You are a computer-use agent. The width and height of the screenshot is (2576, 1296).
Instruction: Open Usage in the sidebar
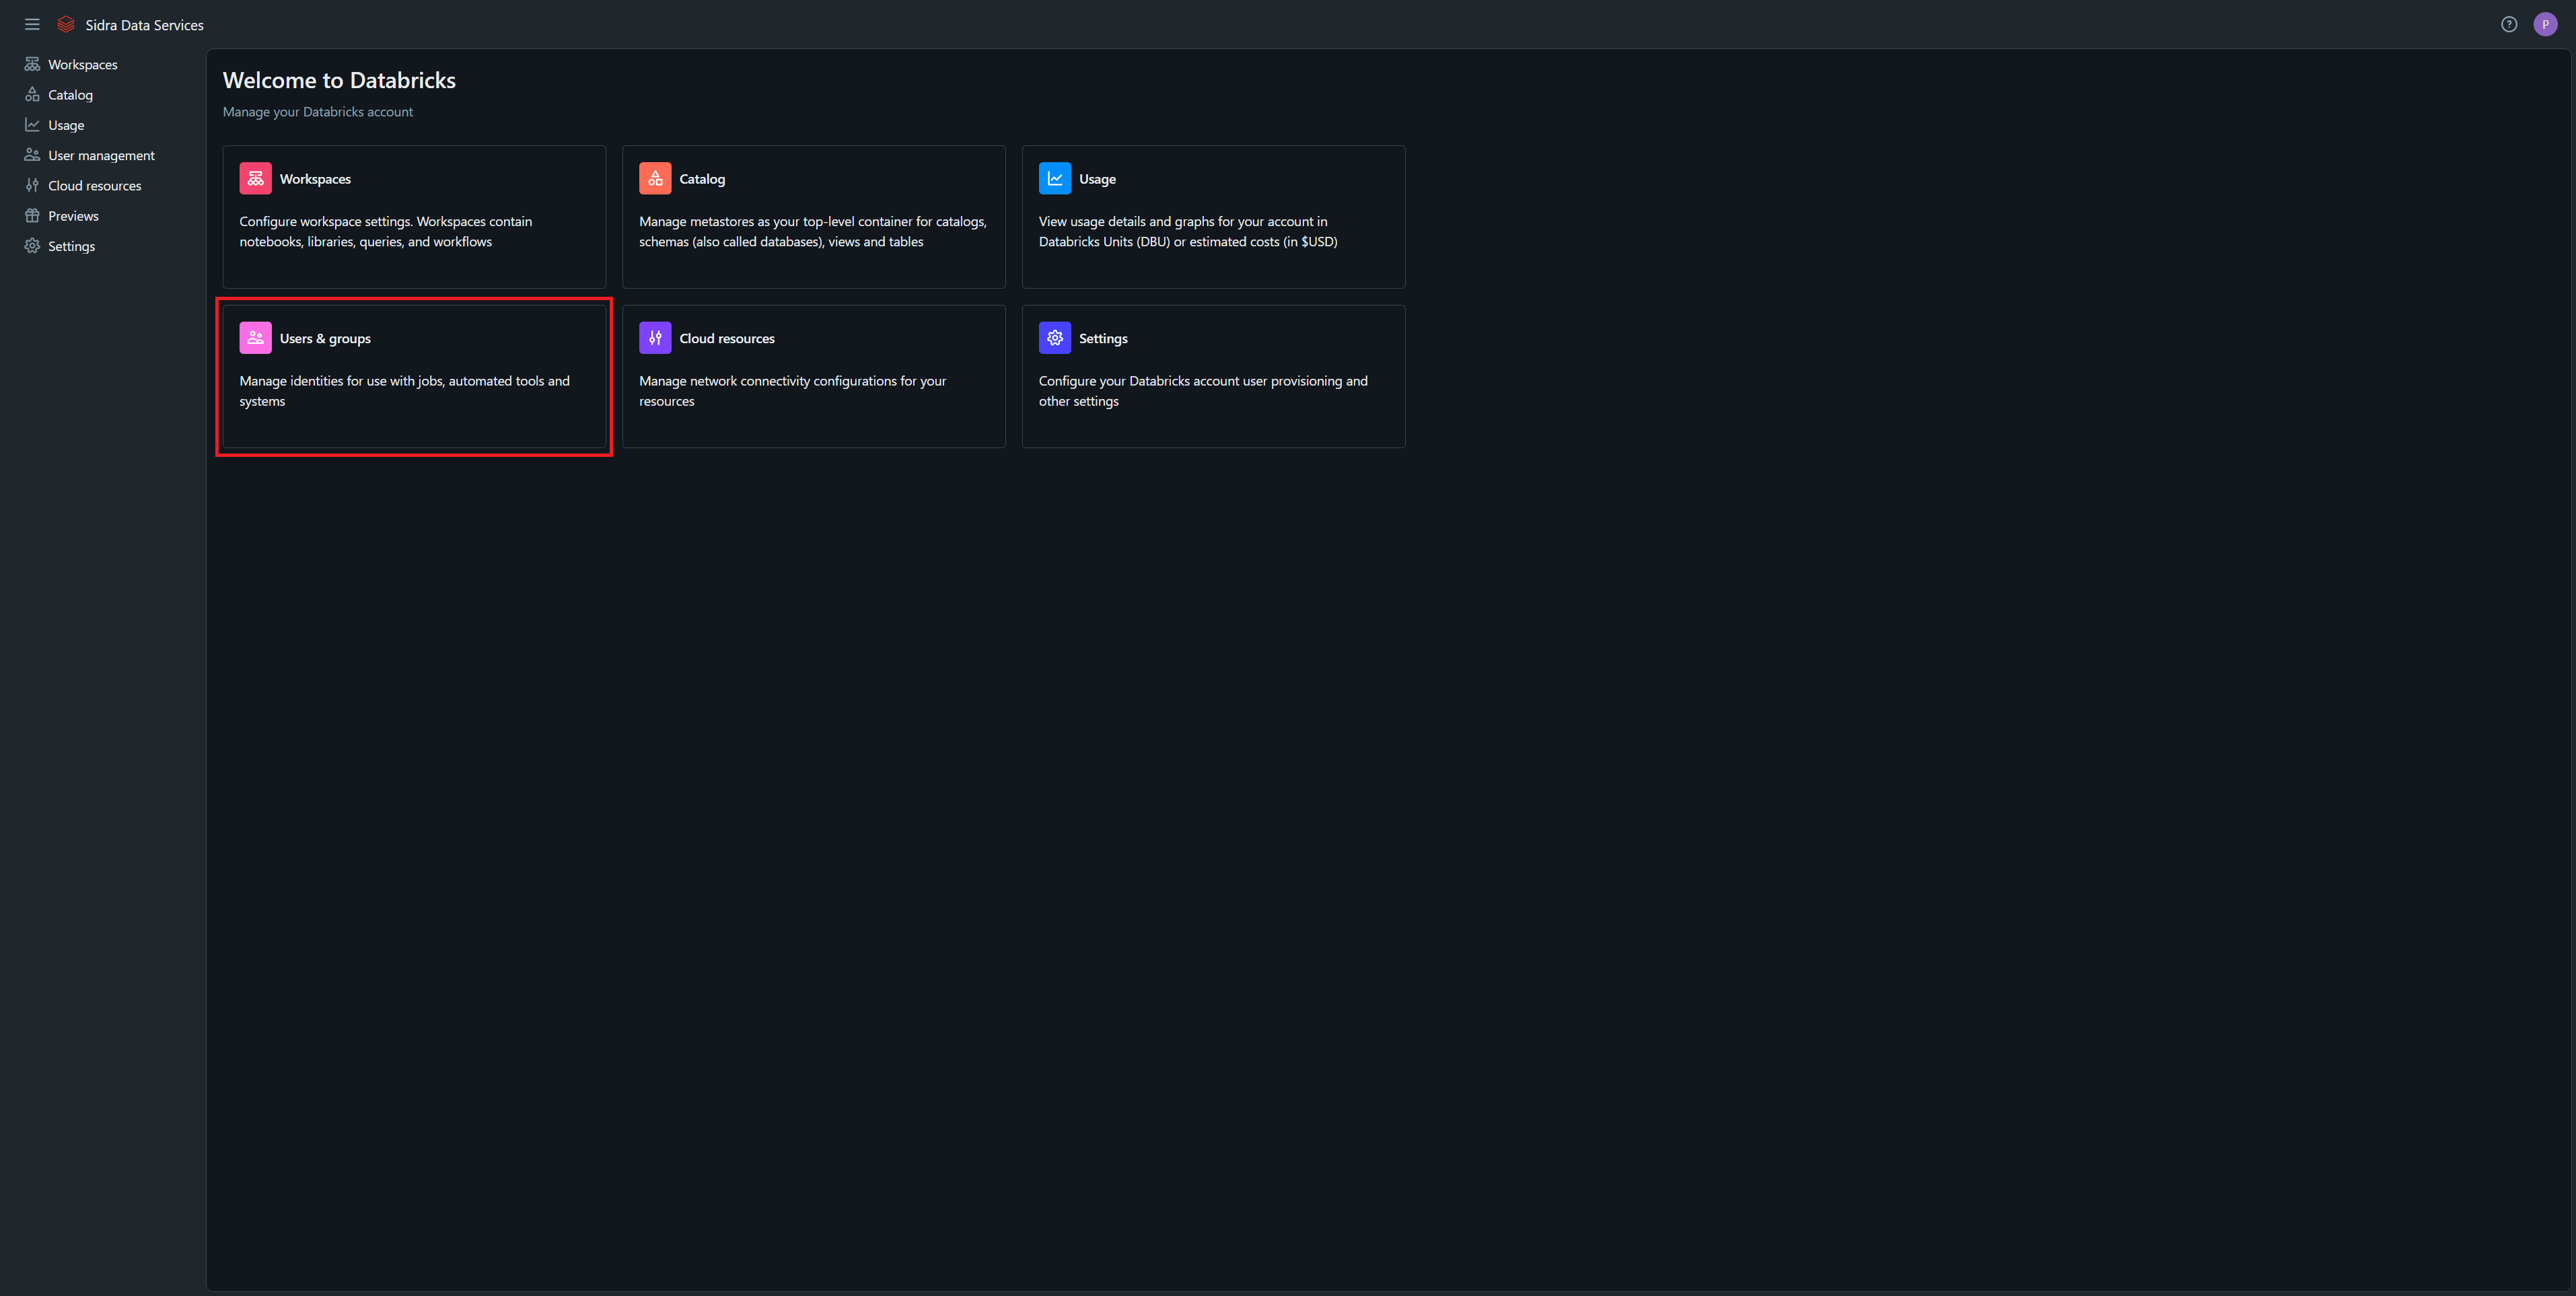pyautogui.click(x=66, y=125)
